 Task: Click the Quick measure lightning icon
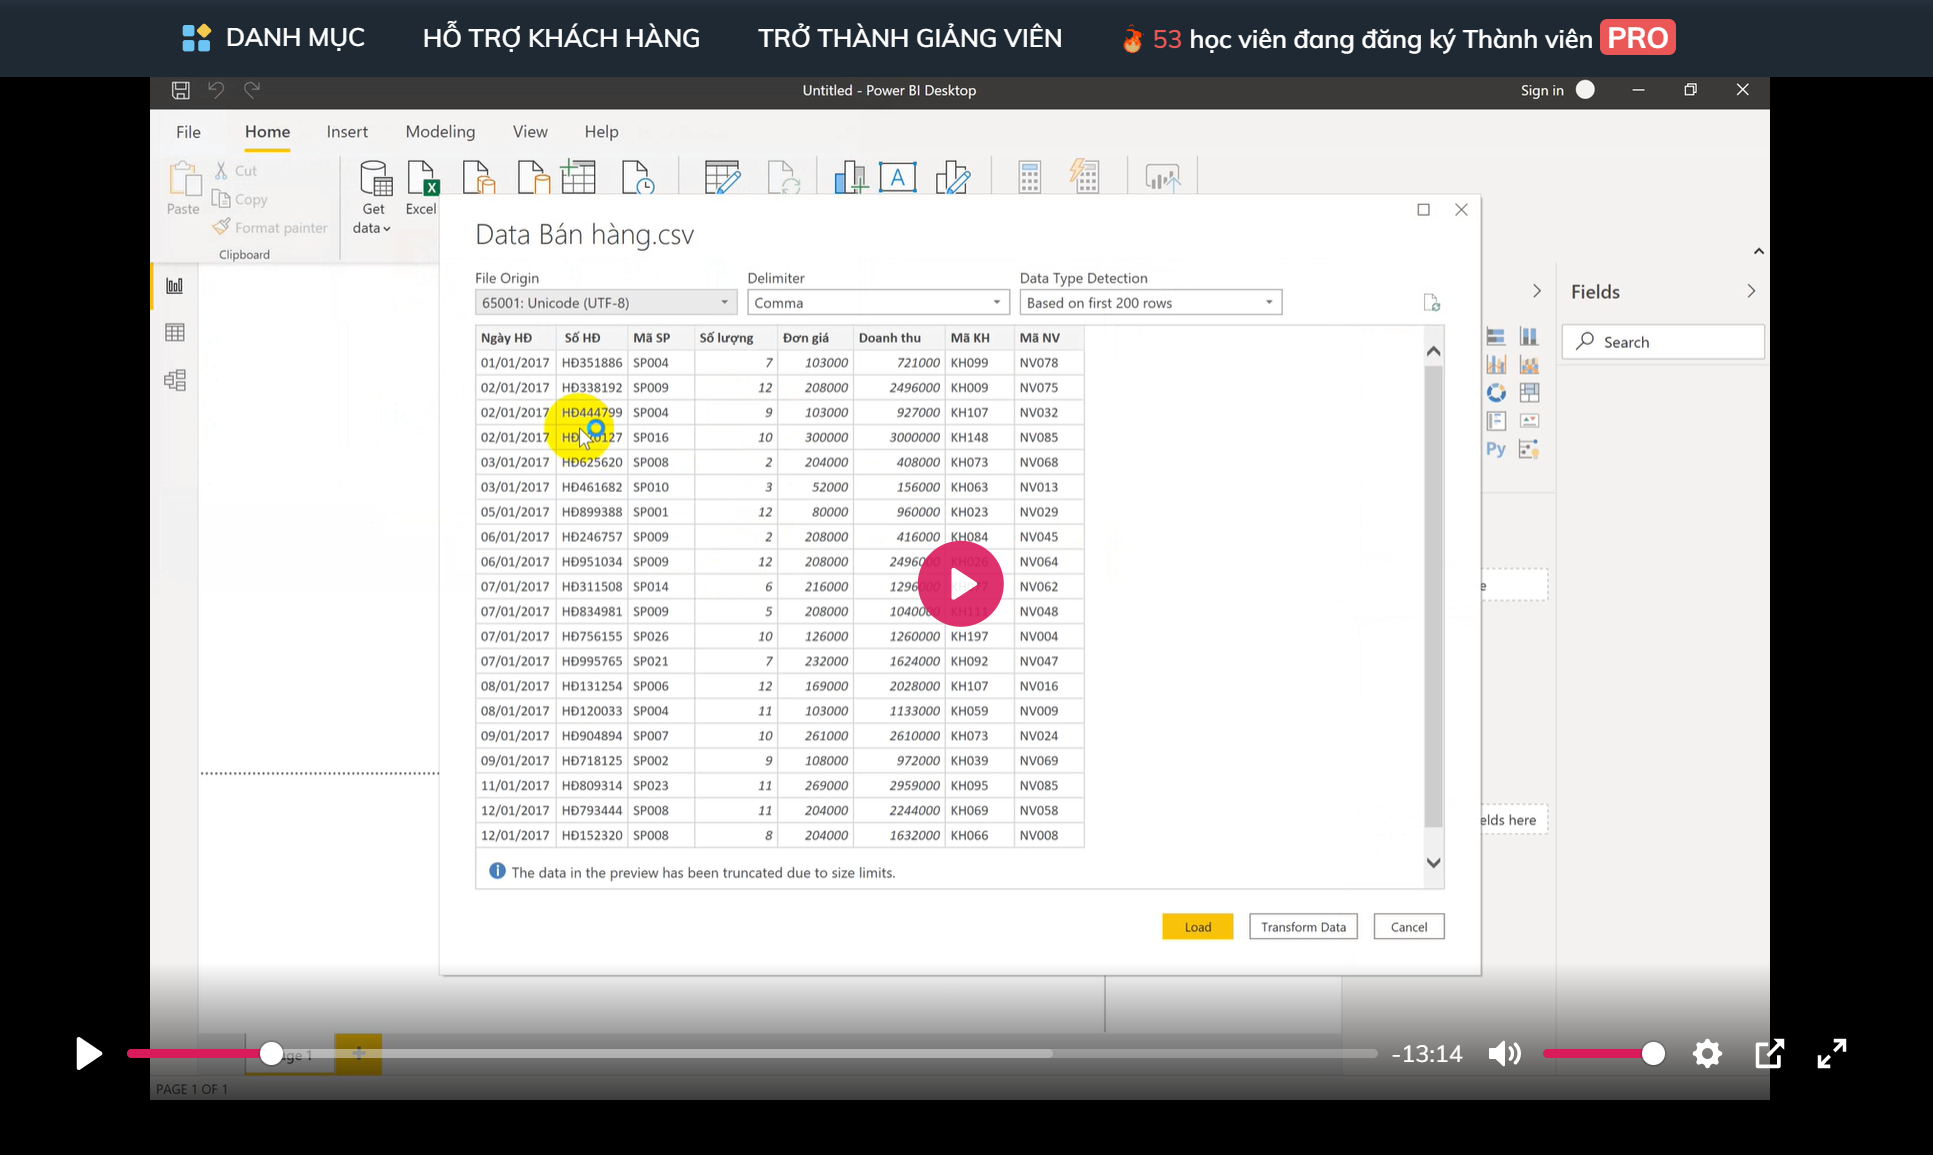[1084, 176]
